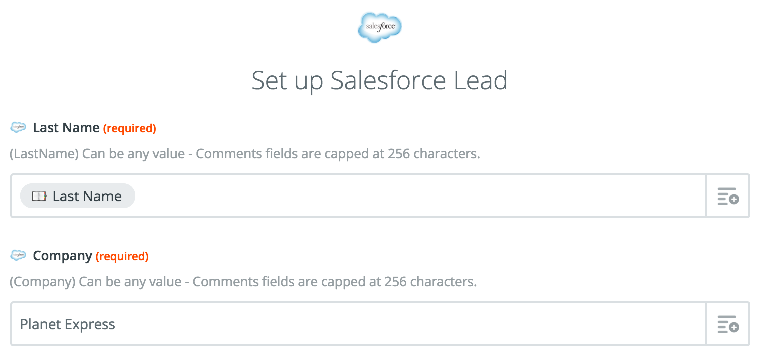Image resolution: width=763 pixels, height=364 pixels.
Task: Click the Salesforce icon beside Company label
Action: point(18,255)
